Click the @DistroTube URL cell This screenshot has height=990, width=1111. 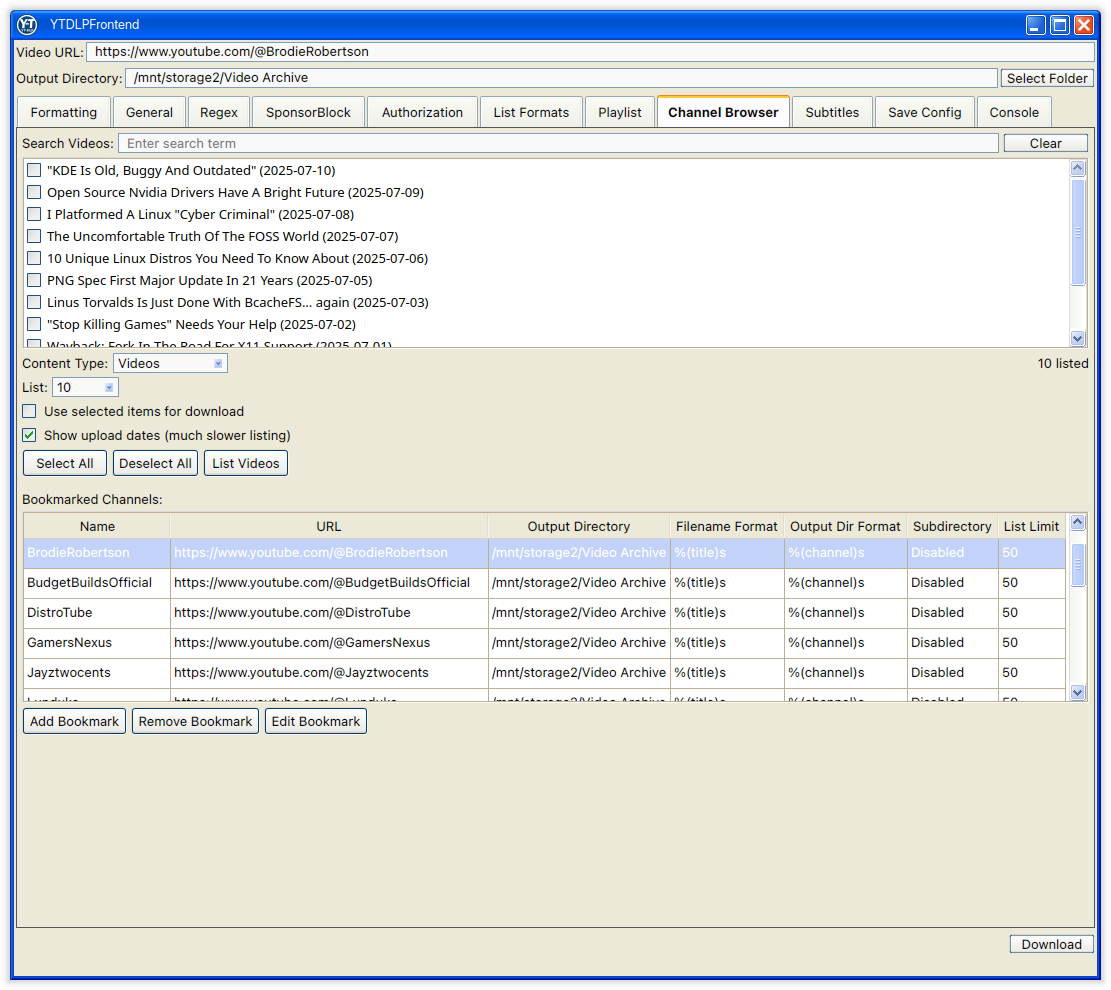coord(329,612)
